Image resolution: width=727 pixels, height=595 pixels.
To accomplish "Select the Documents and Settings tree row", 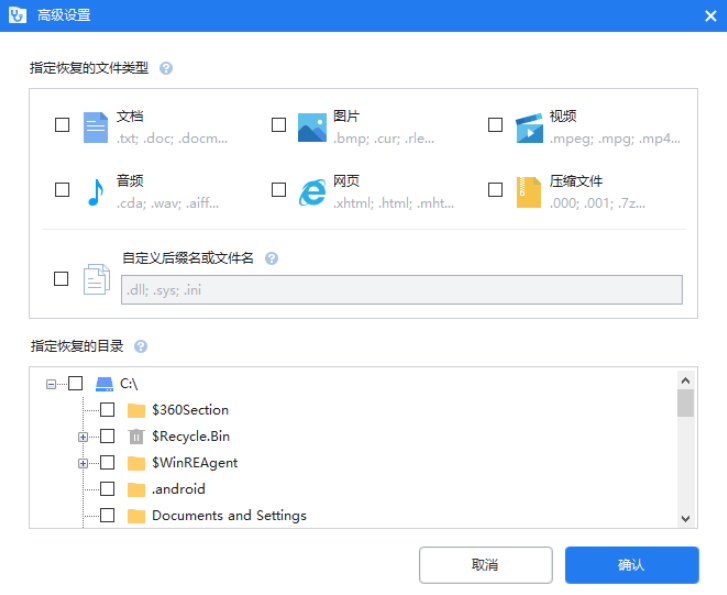I will click(229, 516).
